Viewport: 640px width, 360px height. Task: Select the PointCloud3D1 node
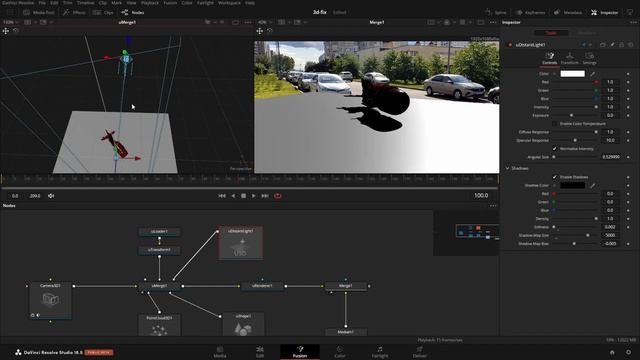coord(159,326)
